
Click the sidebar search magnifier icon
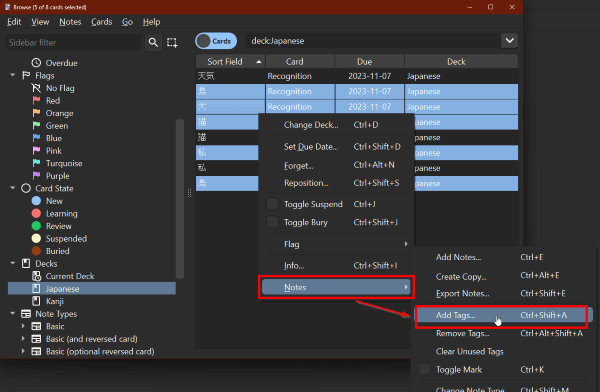153,42
